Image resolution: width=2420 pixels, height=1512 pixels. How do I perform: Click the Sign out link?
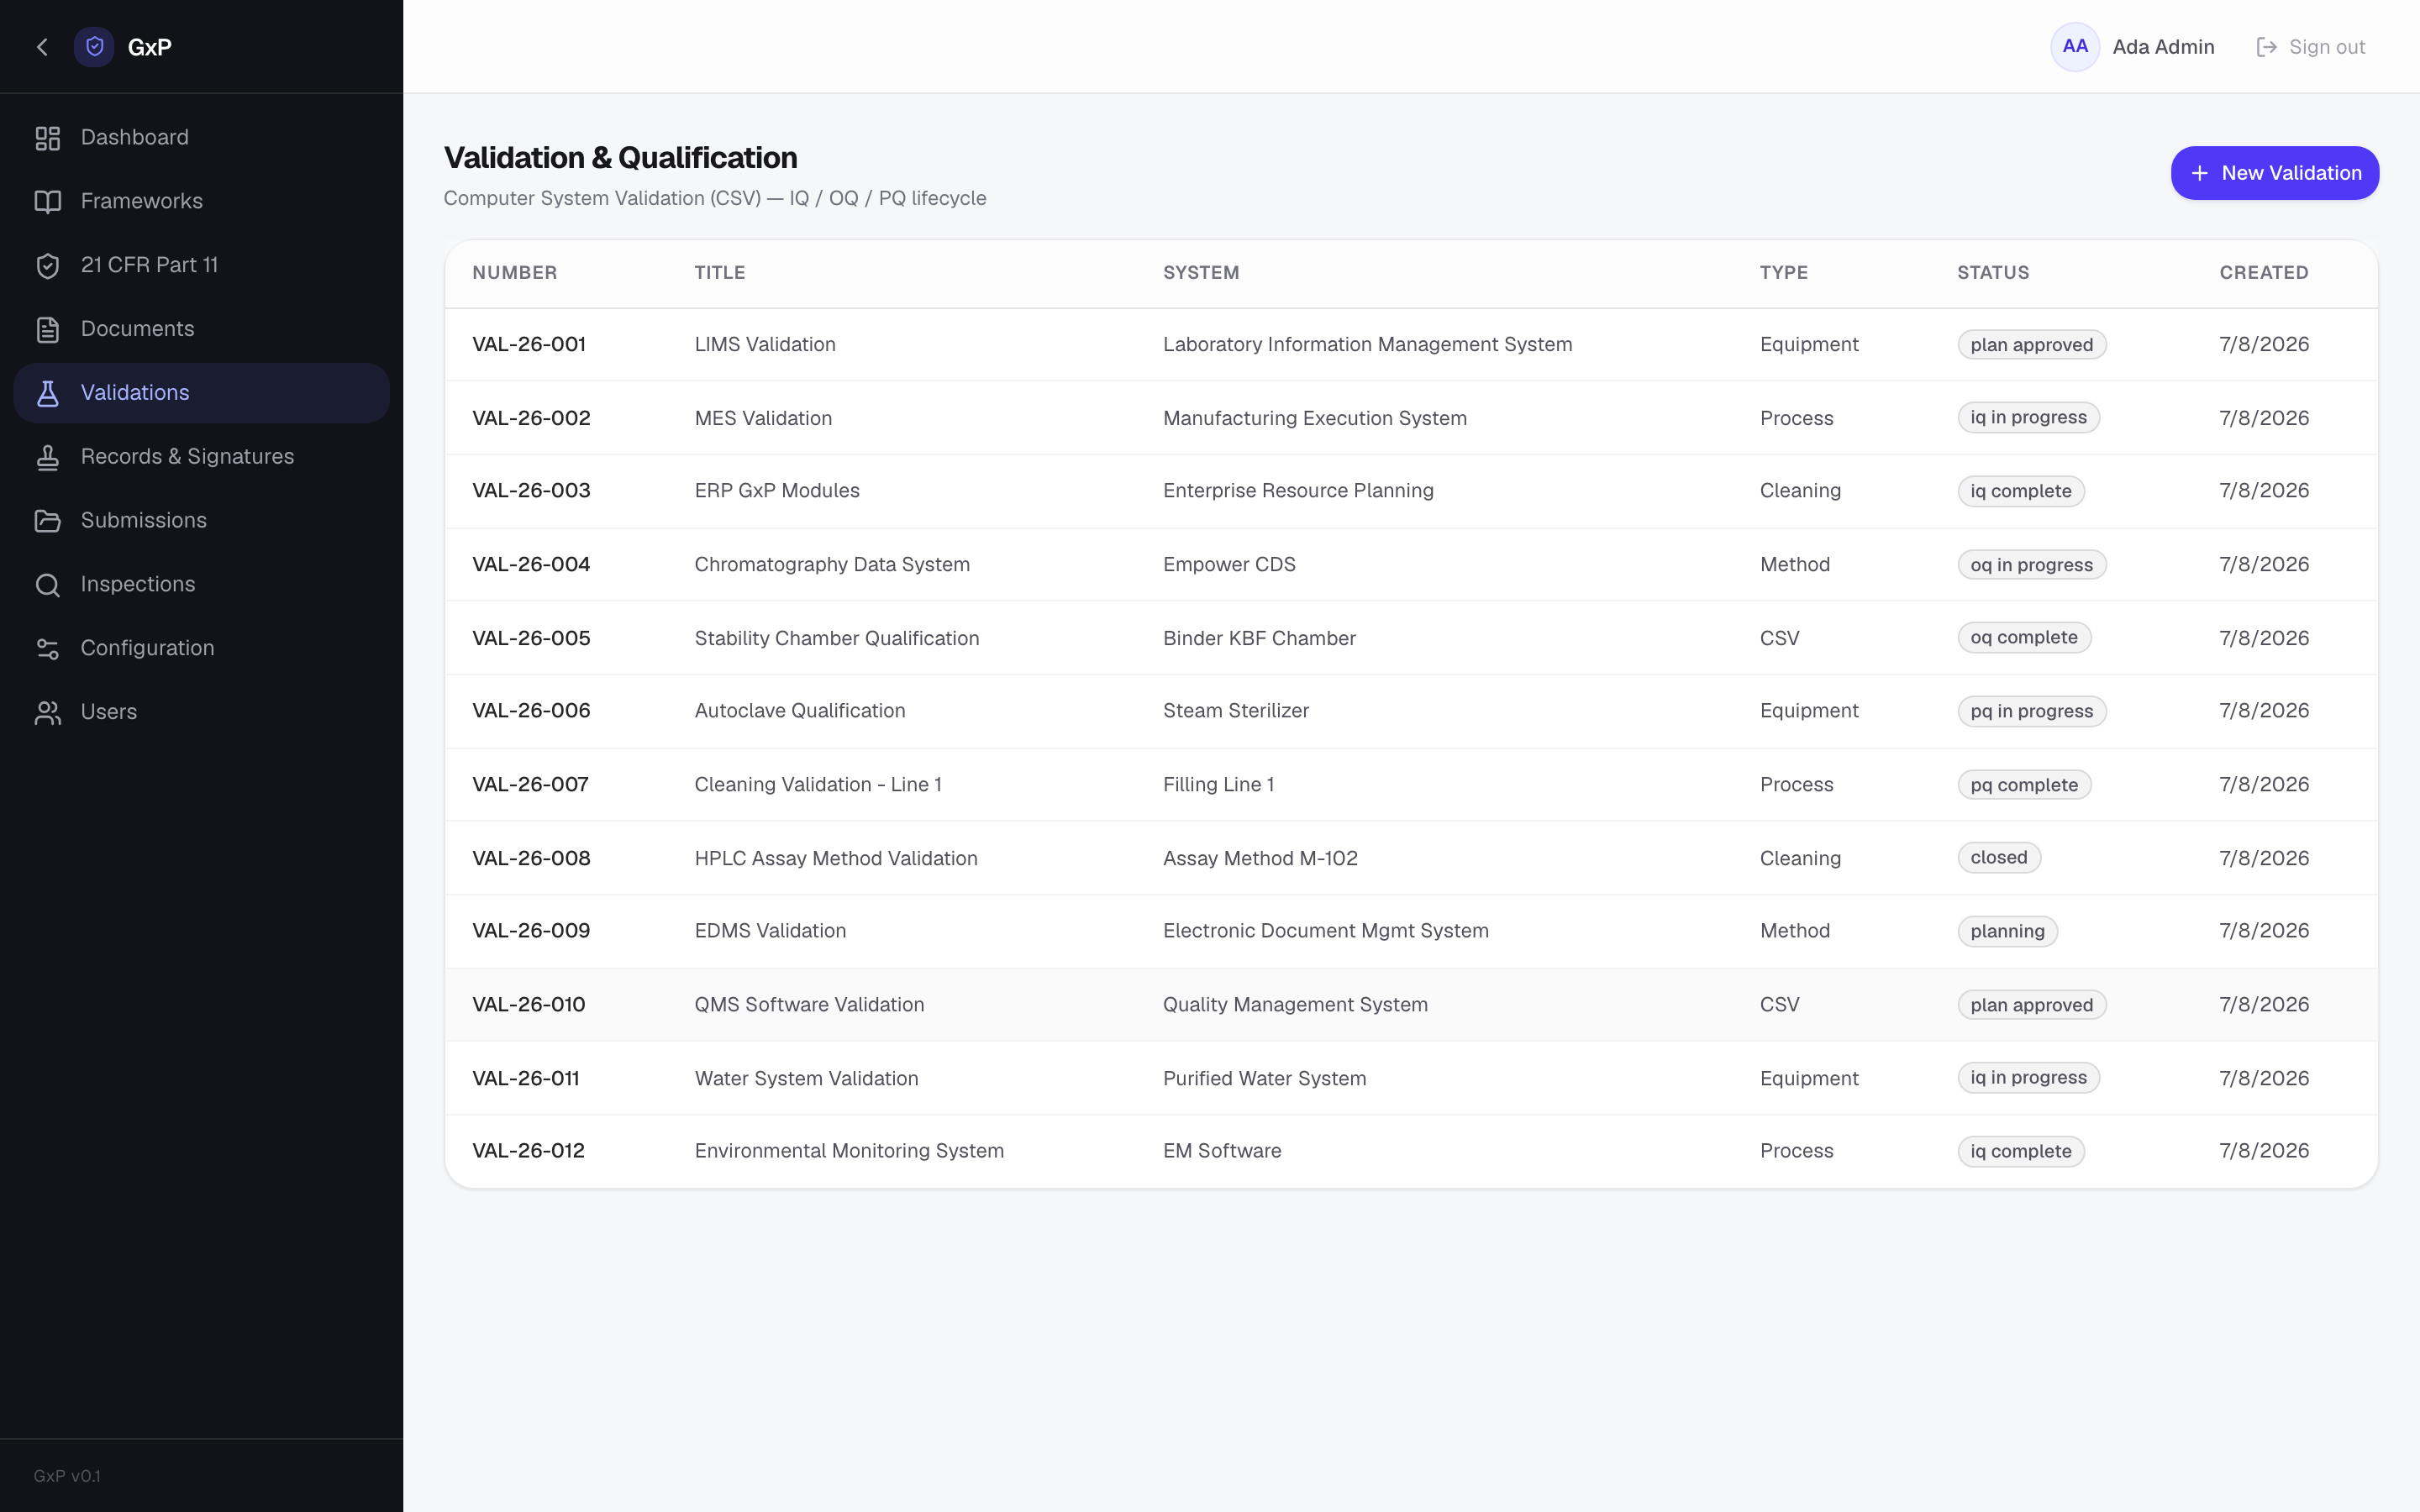click(2311, 47)
